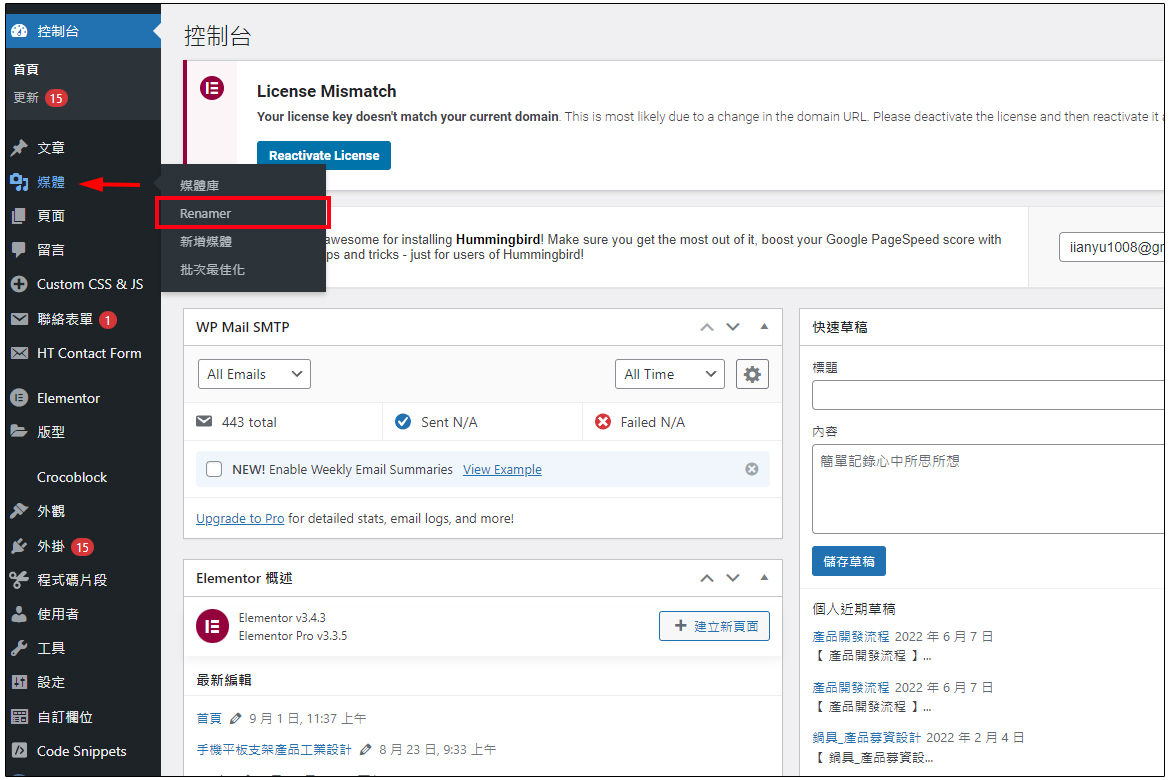Click the settings sliders icon beside 設定
The width and height of the screenshot is (1170, 780).
[19, 681]
